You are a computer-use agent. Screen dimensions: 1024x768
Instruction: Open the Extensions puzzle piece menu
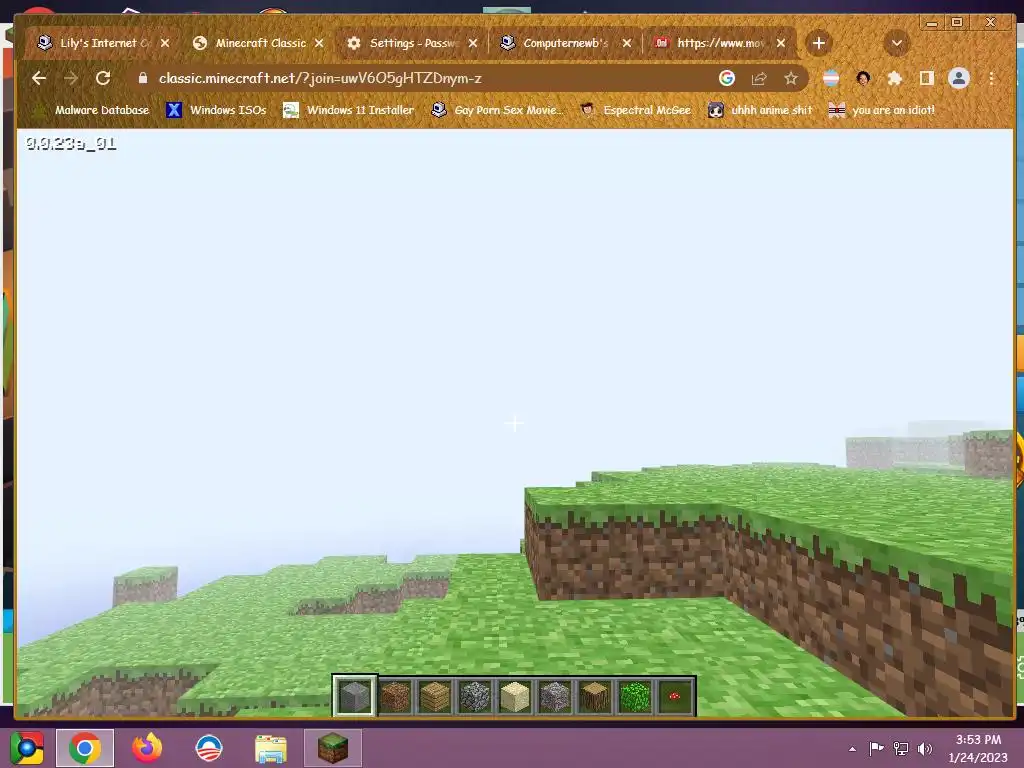[895, 78]
